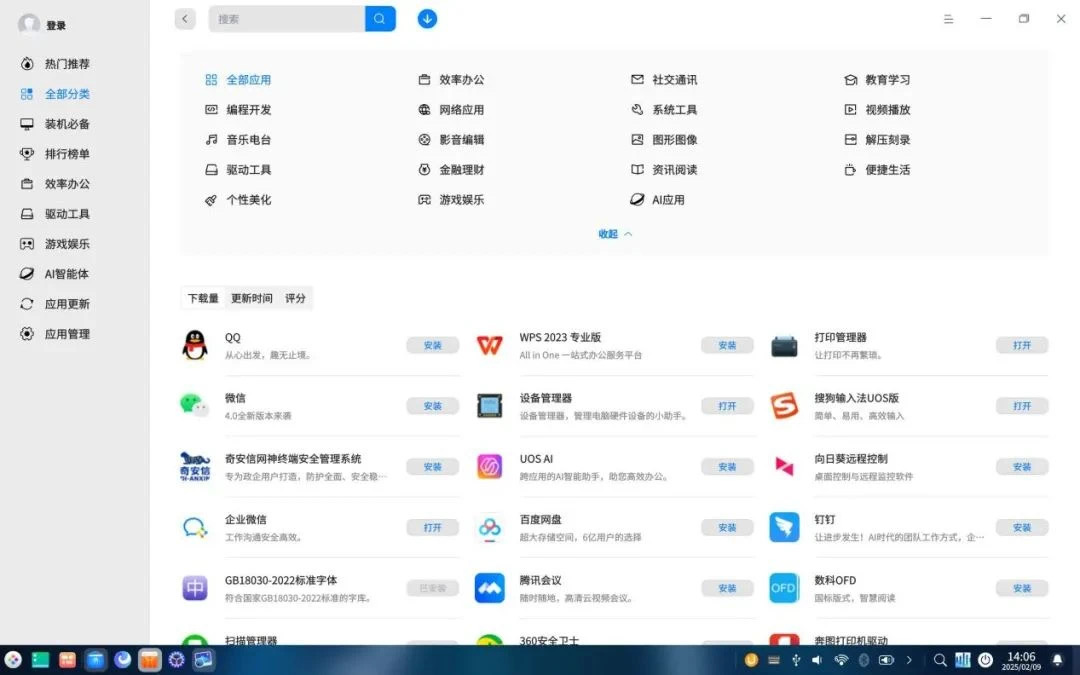
Task: Collapse categories with 收起 chevron
Action: [615, 234]
